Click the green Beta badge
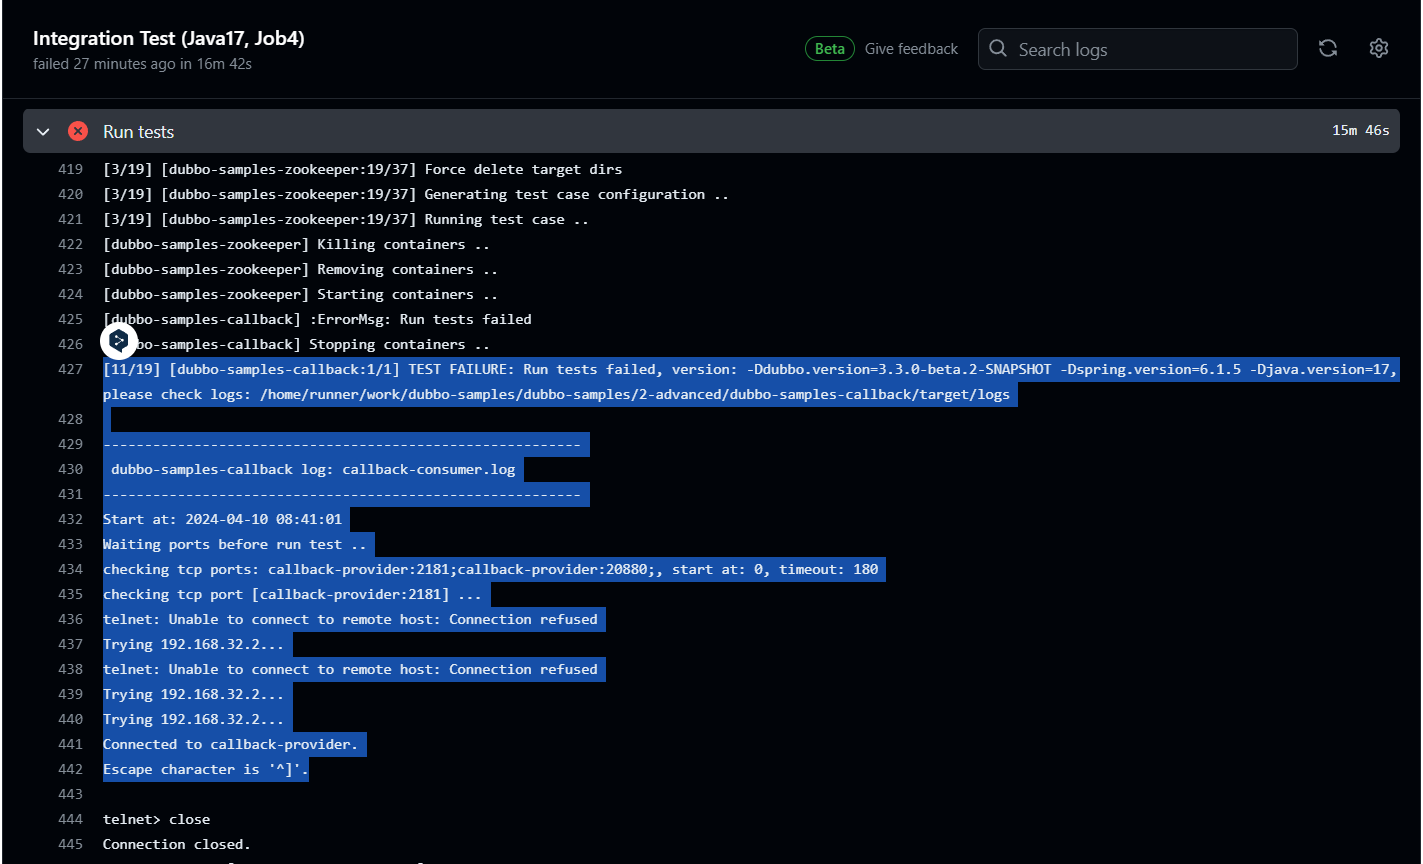Viewport: 1423px width, 864px height. (x=829, y=49)
